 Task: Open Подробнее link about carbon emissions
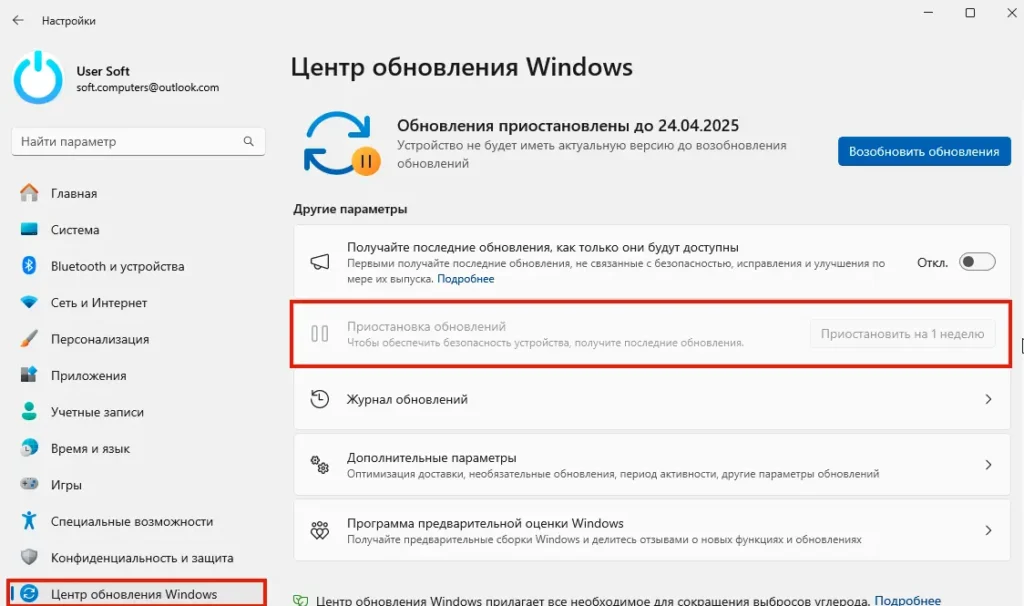click(907, 600)
